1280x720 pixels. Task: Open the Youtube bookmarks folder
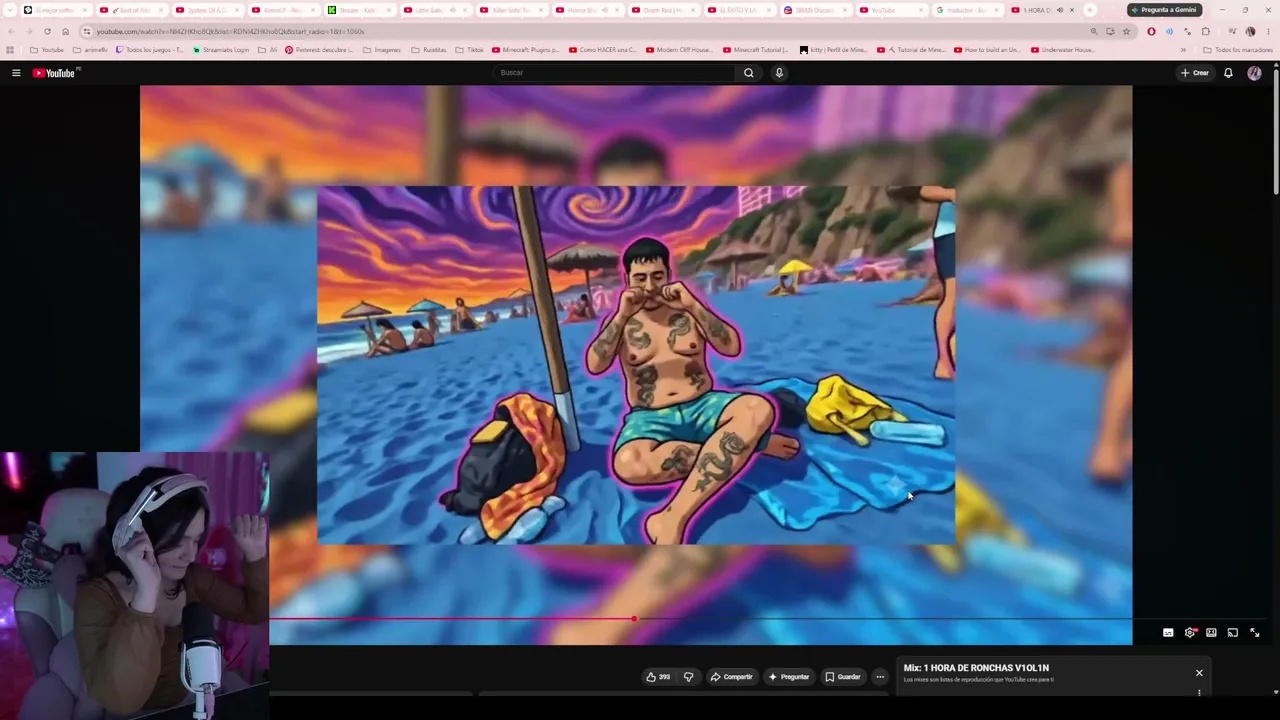pos(47,50)
